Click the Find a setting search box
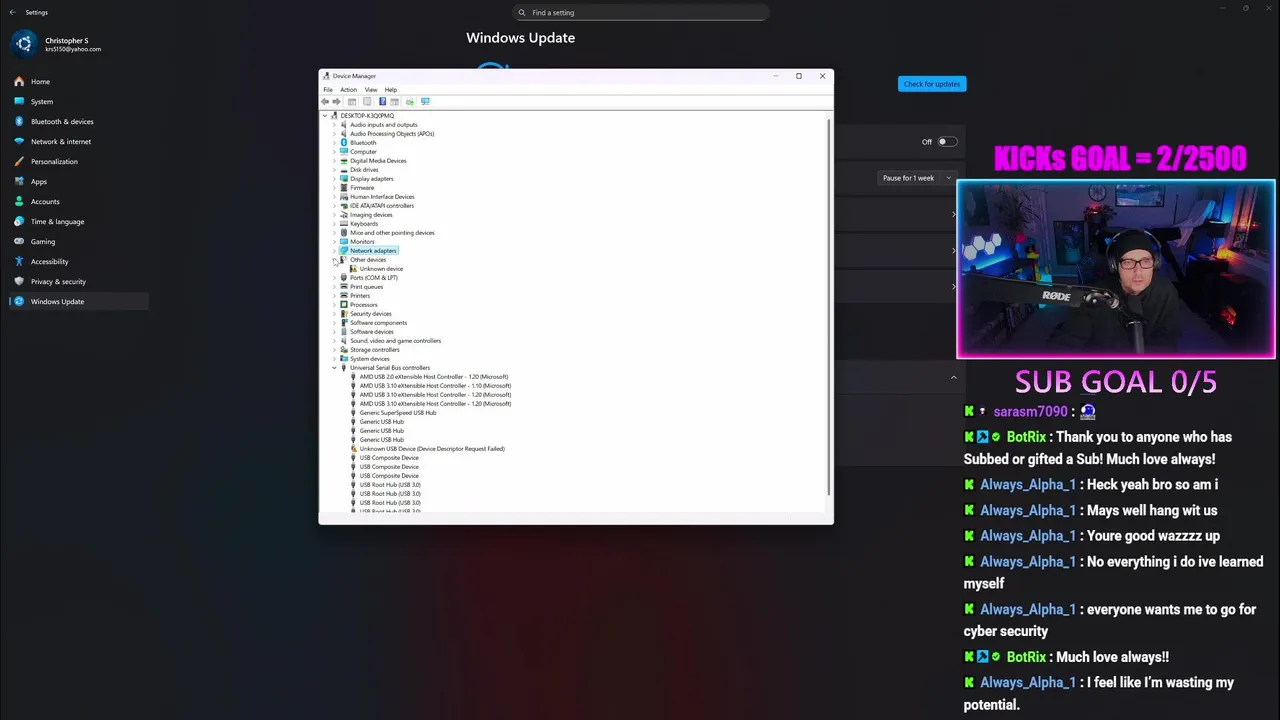1280x720 pixels. (x=641, y=12)
